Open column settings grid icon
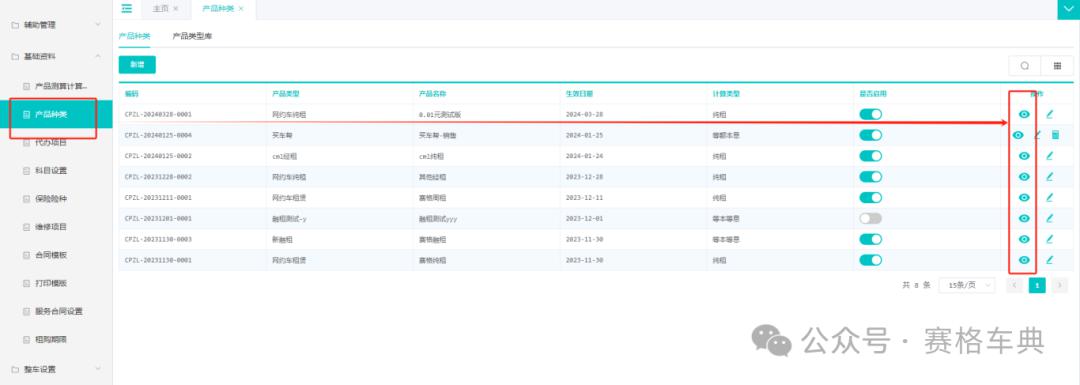 [1057, 66]
